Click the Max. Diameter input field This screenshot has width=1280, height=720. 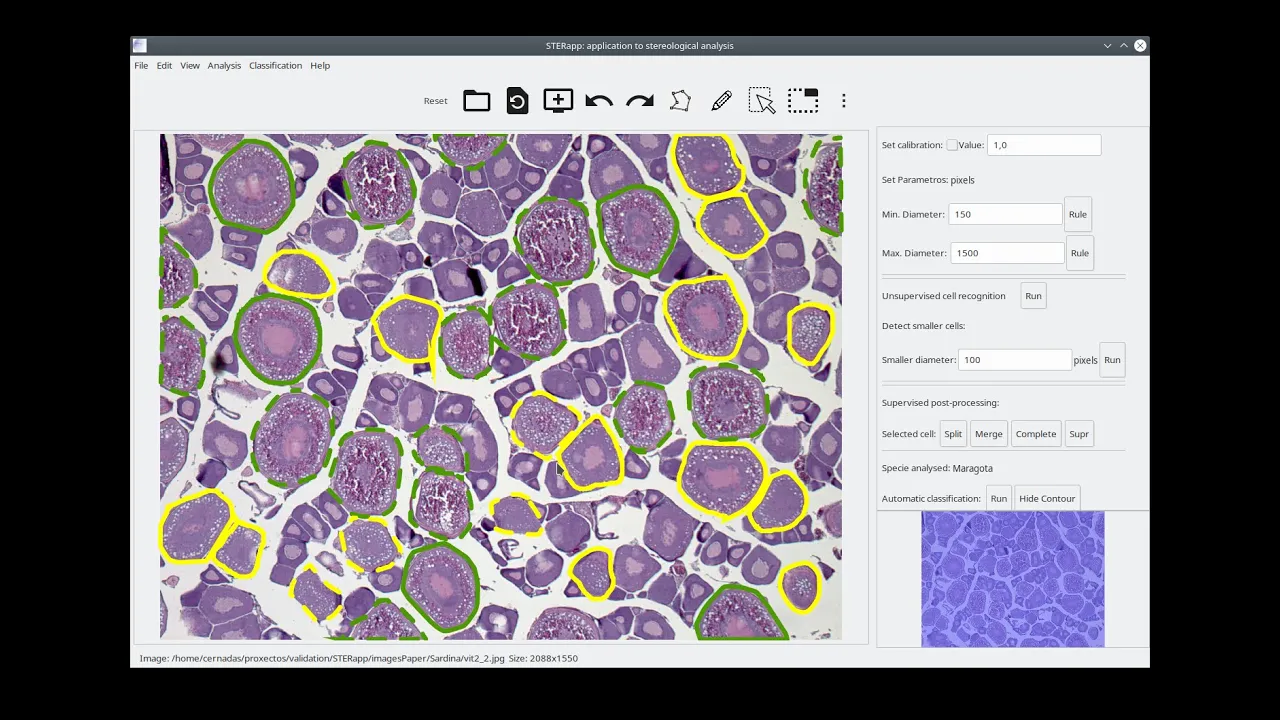(x=1007, y=253)
